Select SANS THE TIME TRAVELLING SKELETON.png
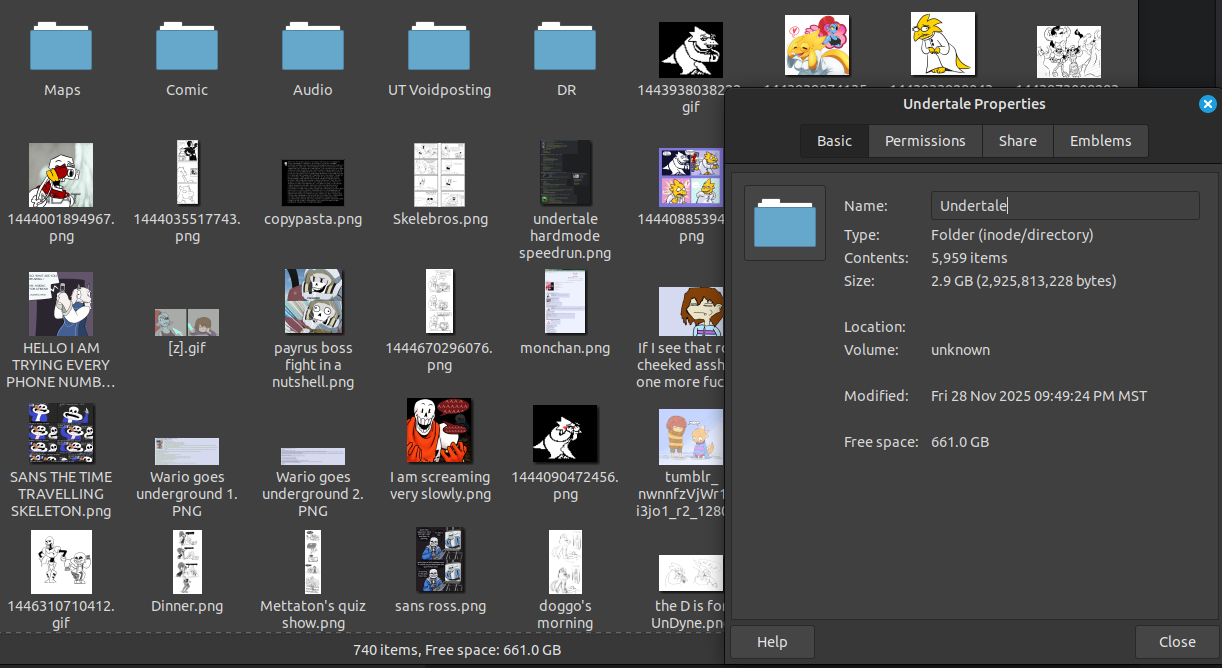 [x=61, y=433]
